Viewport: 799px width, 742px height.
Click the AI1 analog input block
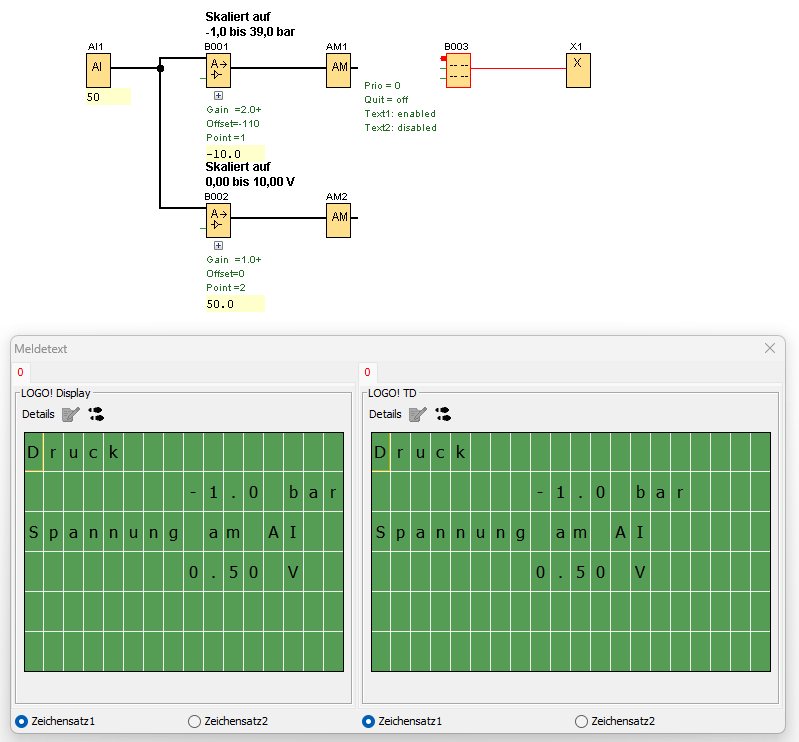coord(97,68)
